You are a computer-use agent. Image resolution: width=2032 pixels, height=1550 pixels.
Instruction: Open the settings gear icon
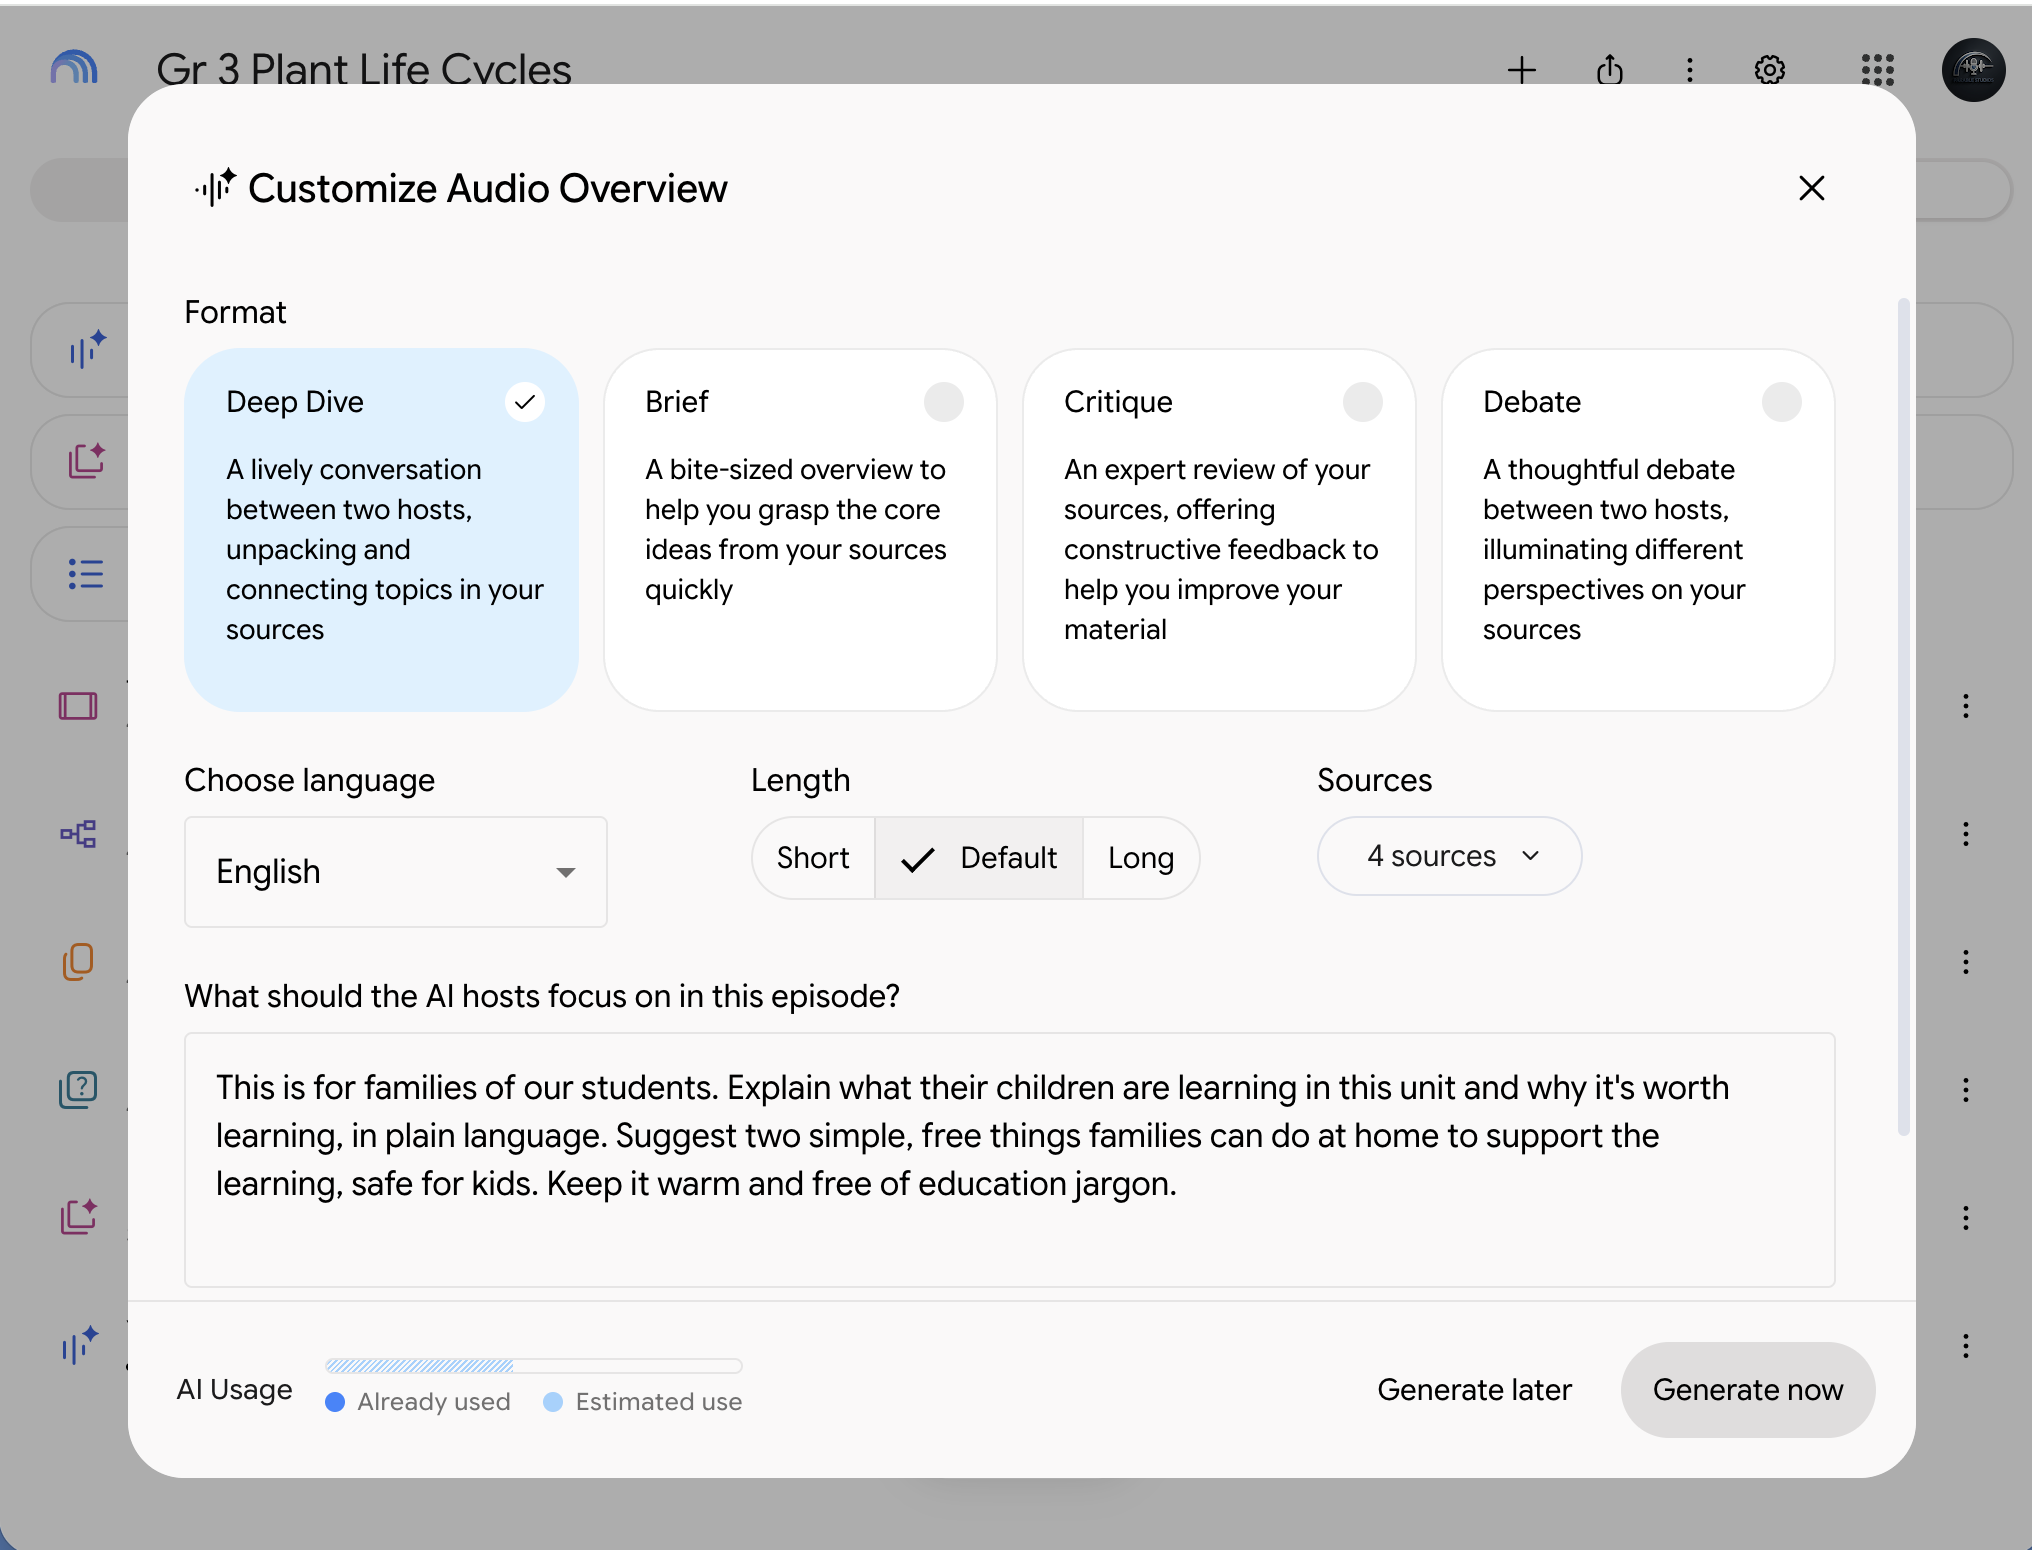pyautogui.click(x=1770, y=70)
